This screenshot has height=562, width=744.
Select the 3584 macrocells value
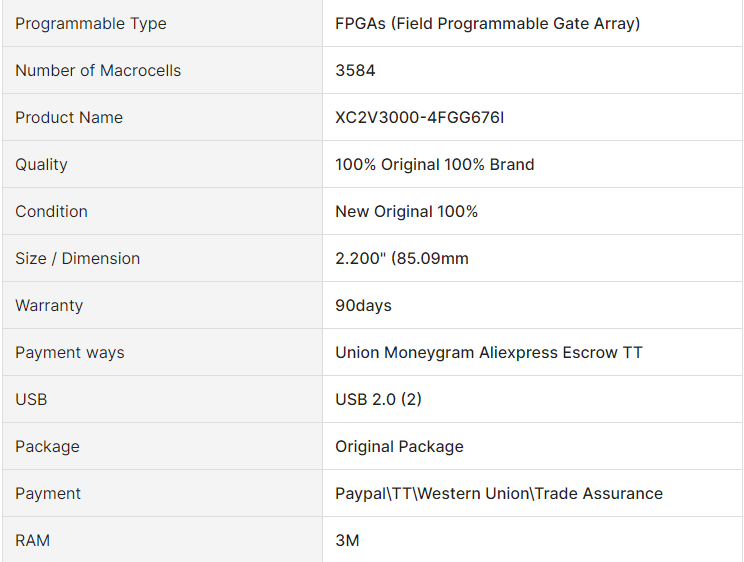(355, 70)
